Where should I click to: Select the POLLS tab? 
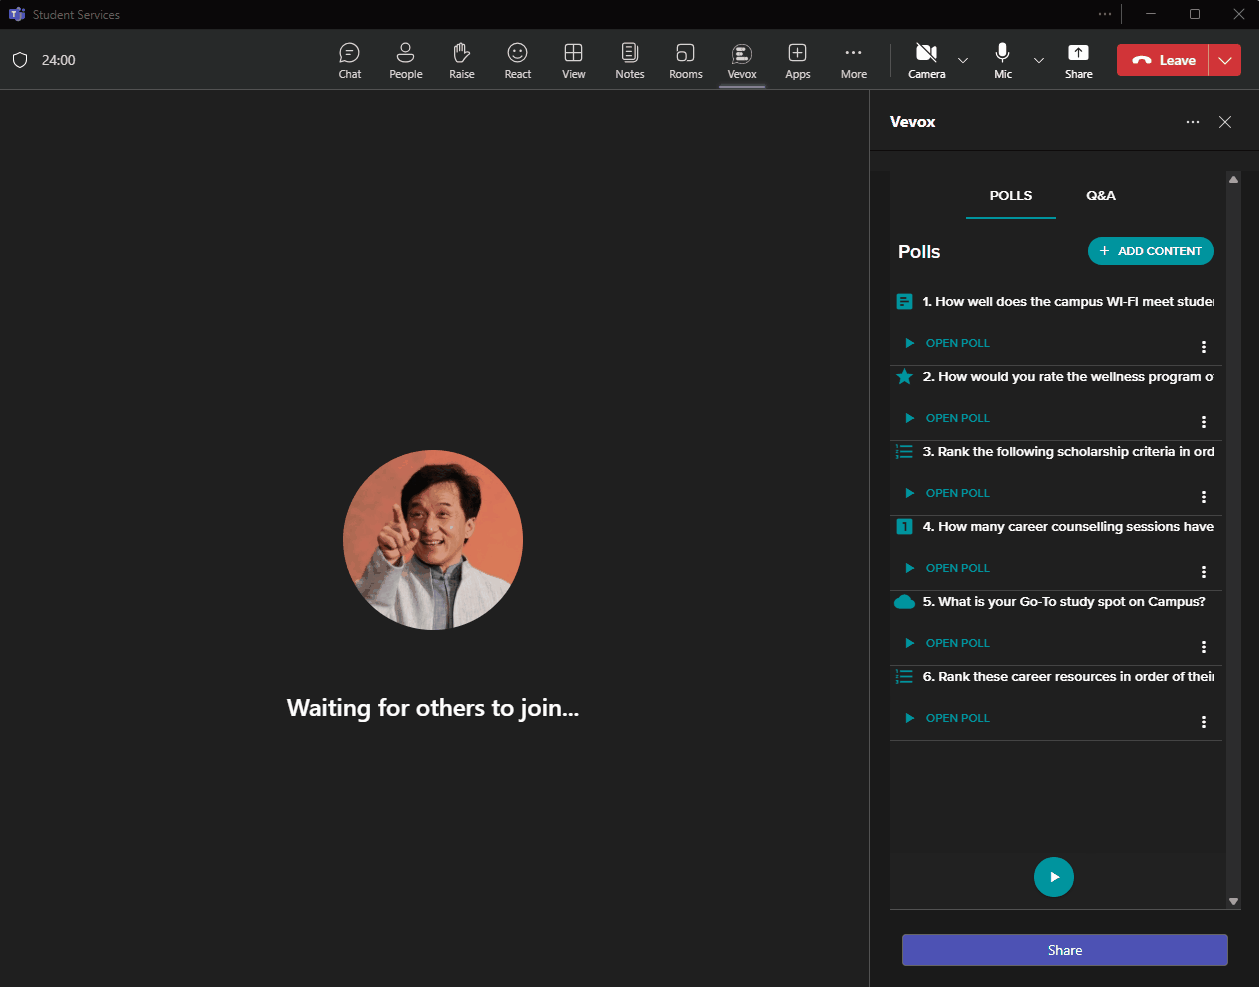point(1010,196)
